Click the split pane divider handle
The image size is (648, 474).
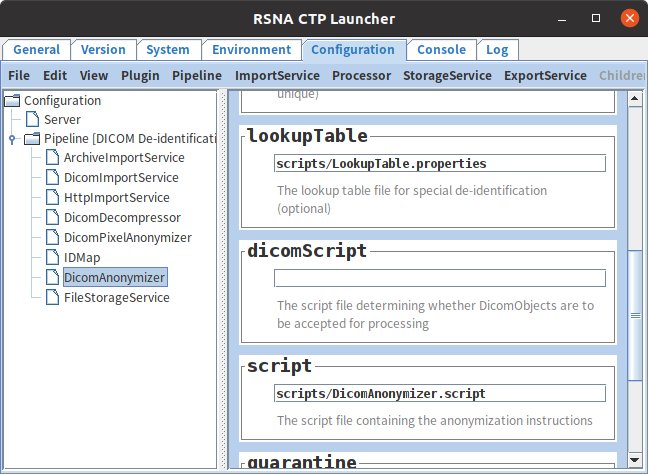pos(223,280)
